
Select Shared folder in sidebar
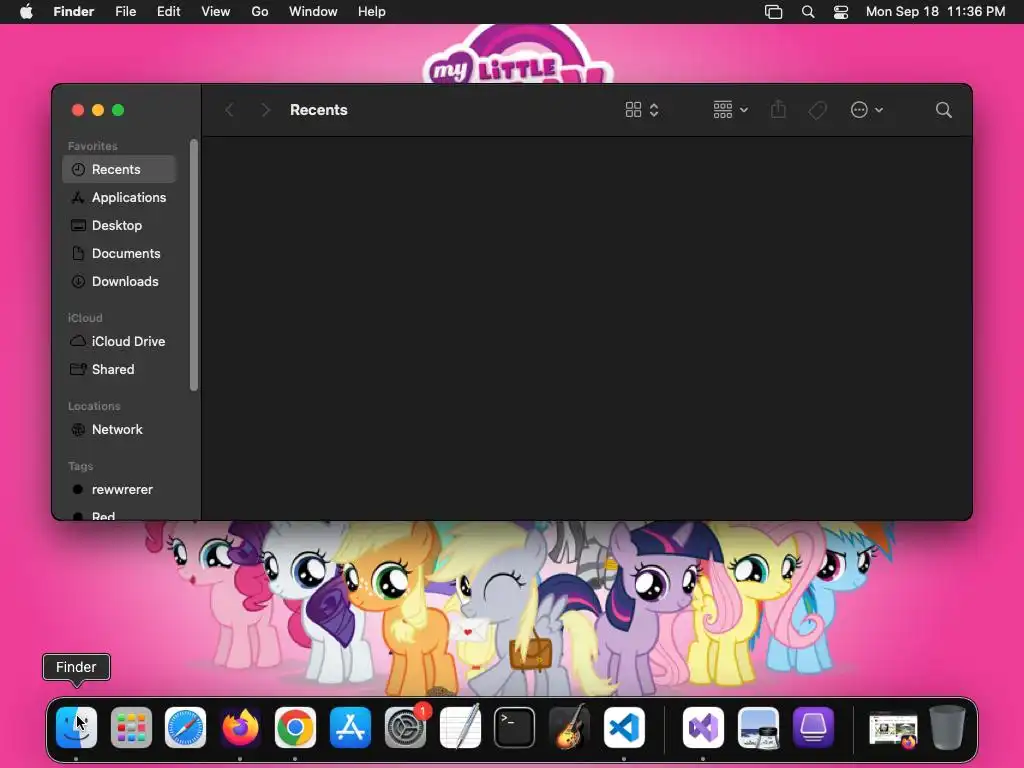(119, 370)
